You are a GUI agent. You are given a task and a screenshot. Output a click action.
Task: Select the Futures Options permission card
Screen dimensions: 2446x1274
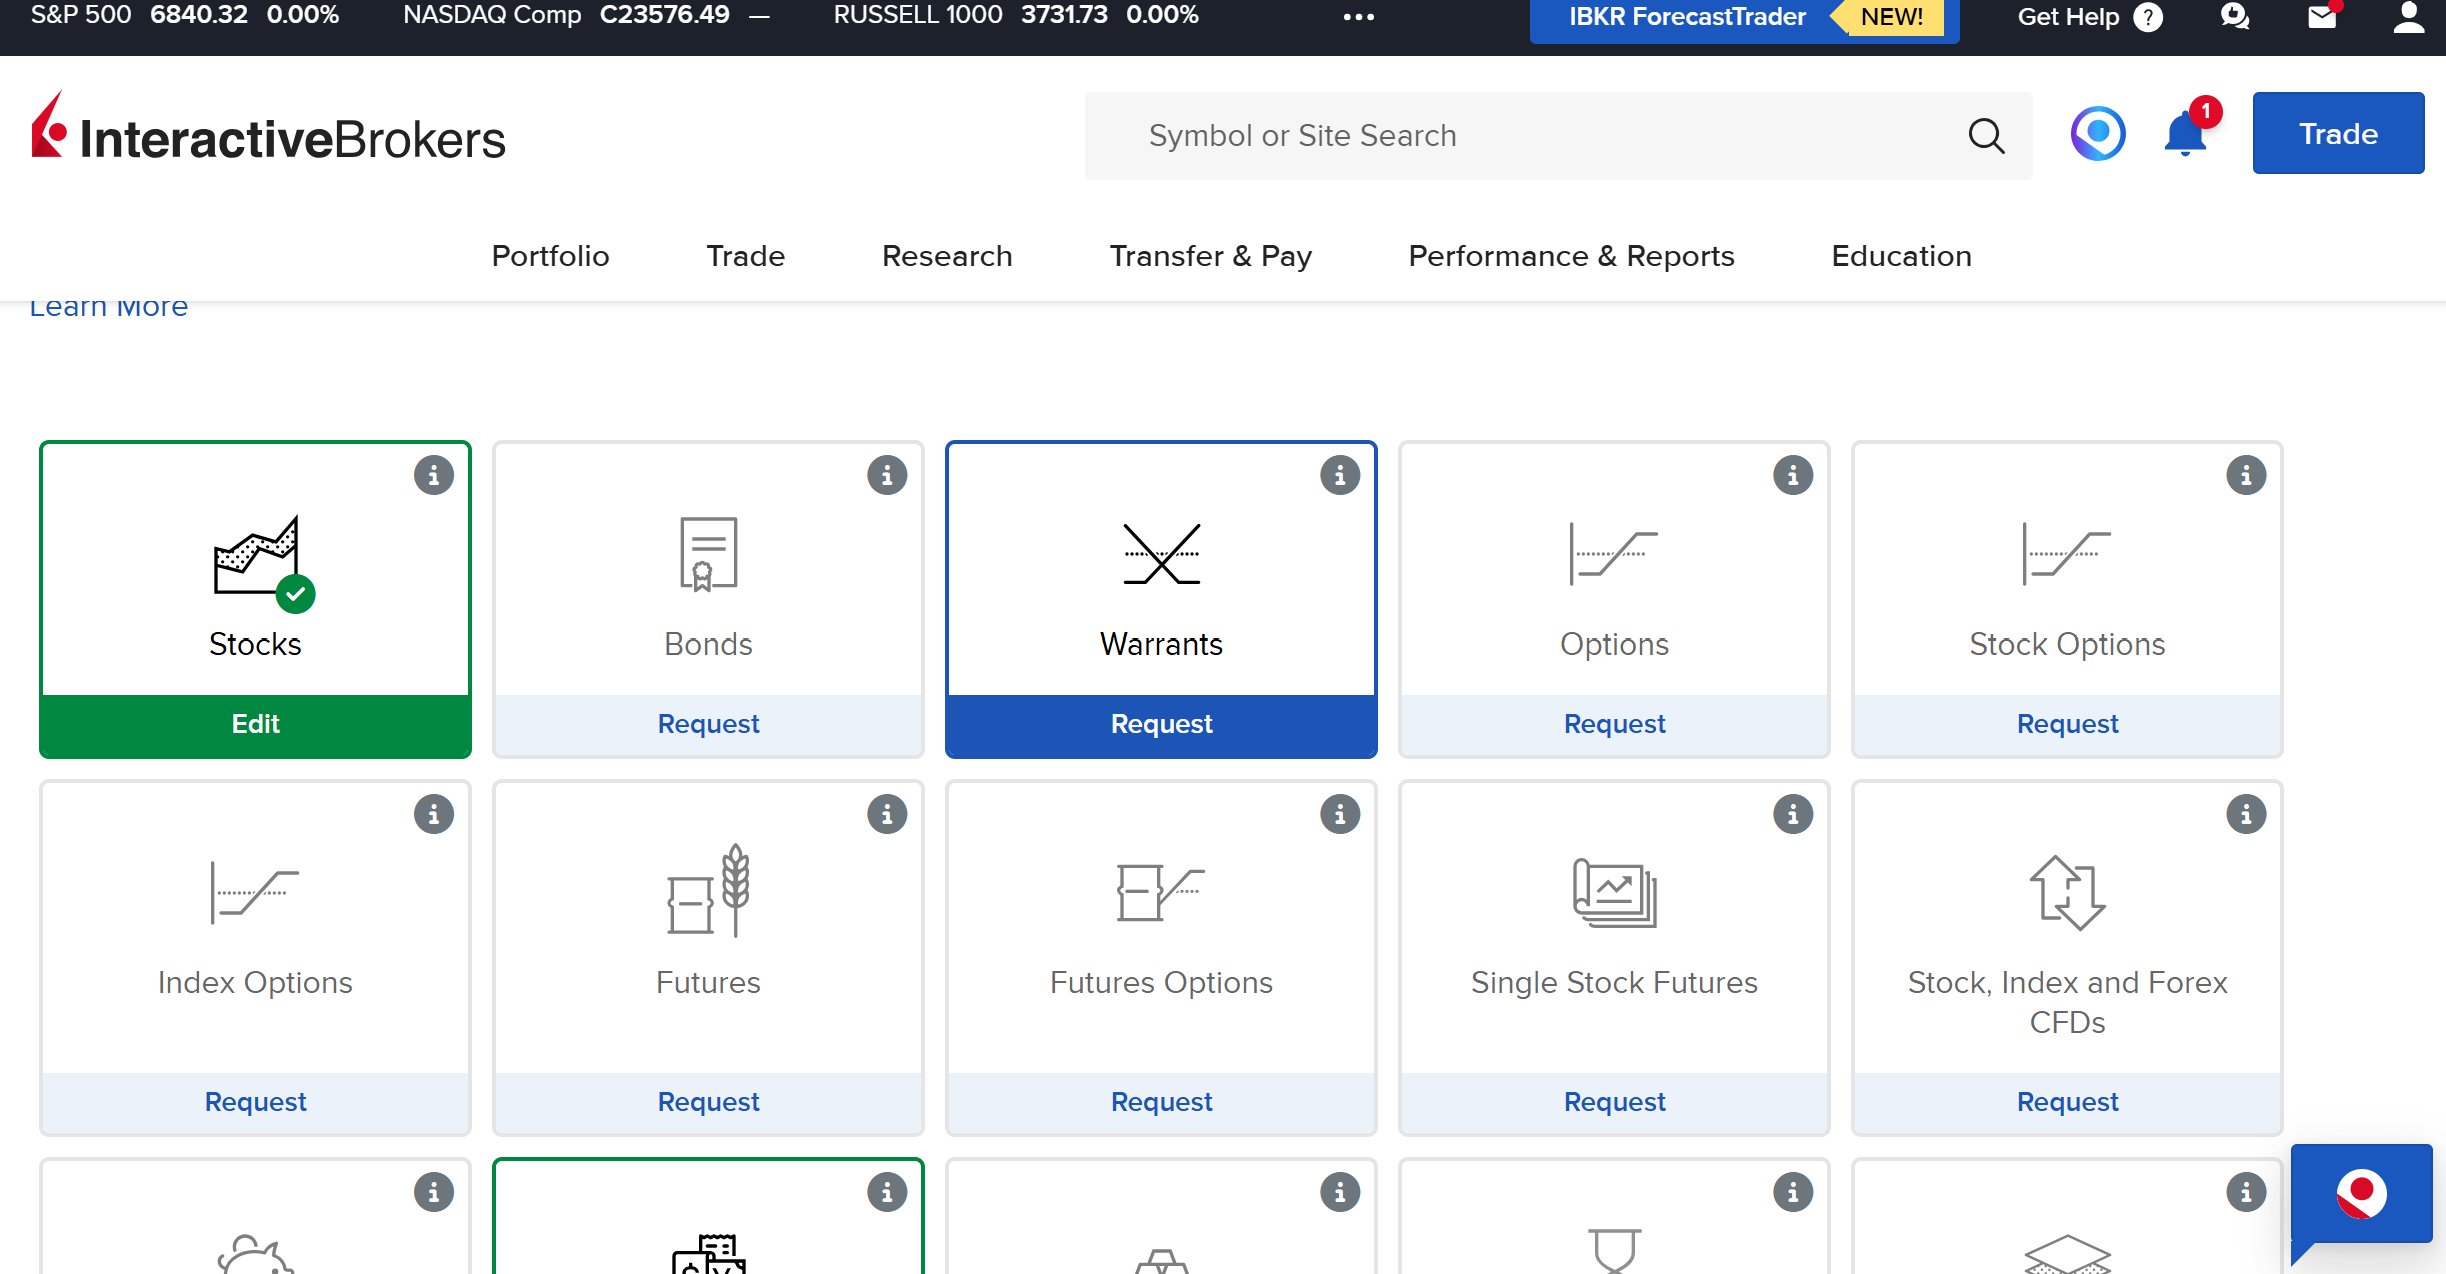1161,930
